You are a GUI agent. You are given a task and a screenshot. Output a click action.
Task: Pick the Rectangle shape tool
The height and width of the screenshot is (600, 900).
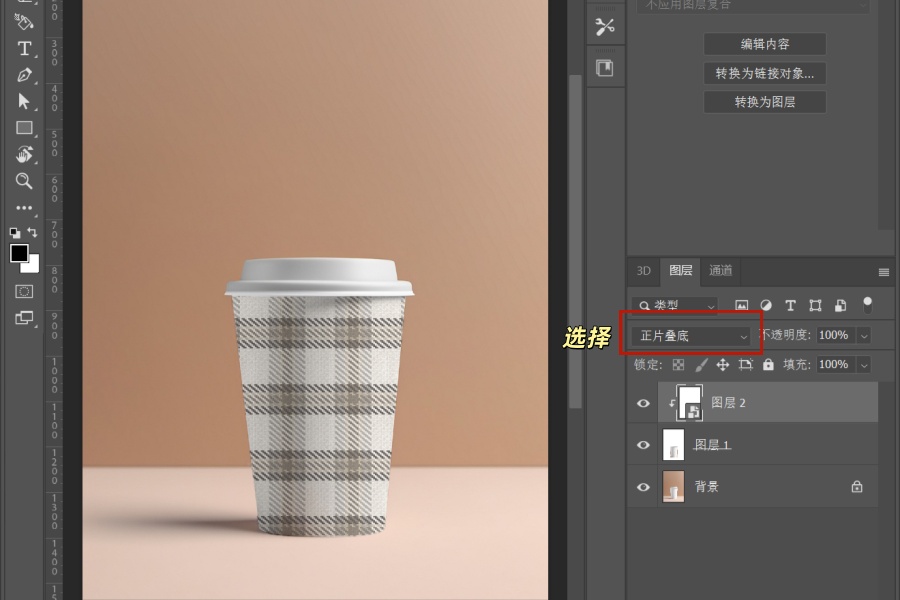[24, 127]
